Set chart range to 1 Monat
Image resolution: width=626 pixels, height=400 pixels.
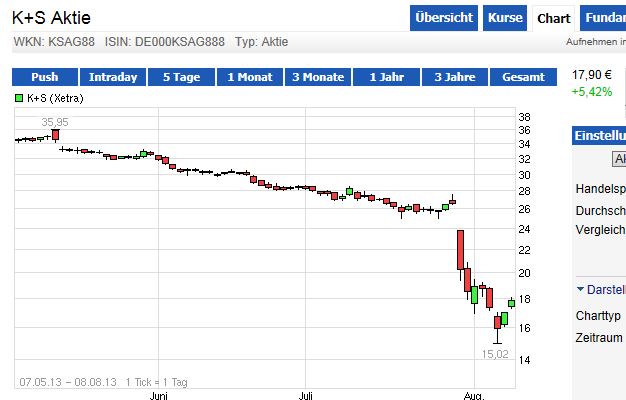[x=250, y=77]
